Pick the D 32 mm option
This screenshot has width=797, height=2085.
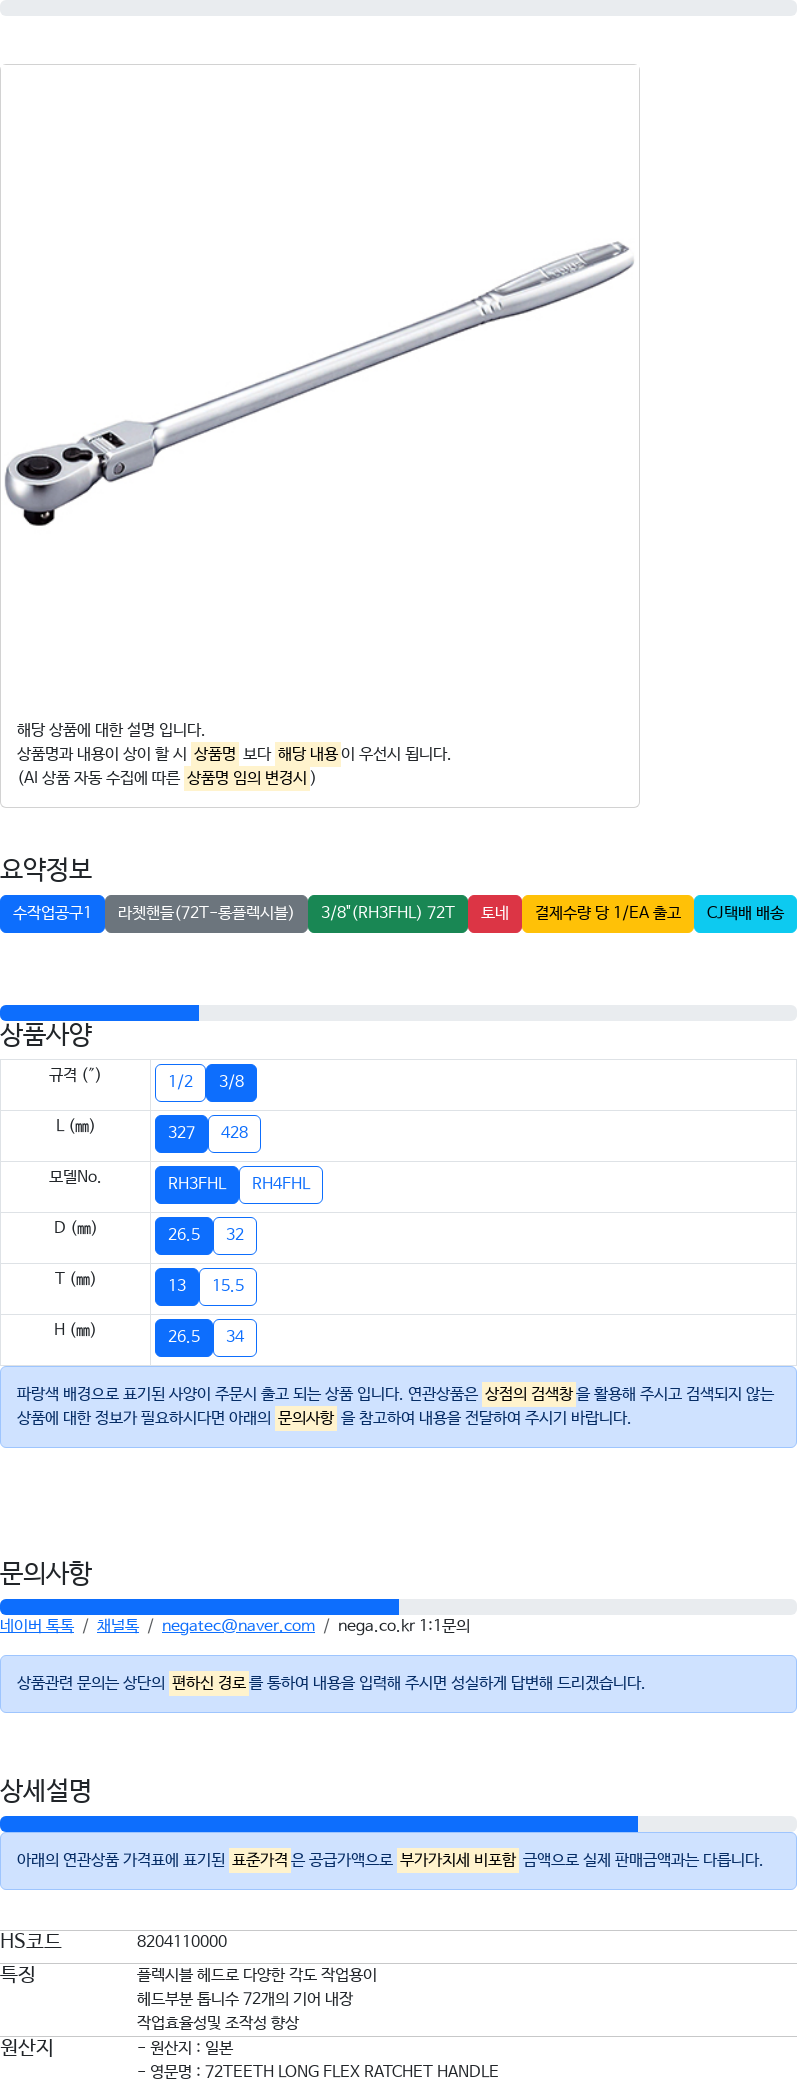coord(235,1235)
